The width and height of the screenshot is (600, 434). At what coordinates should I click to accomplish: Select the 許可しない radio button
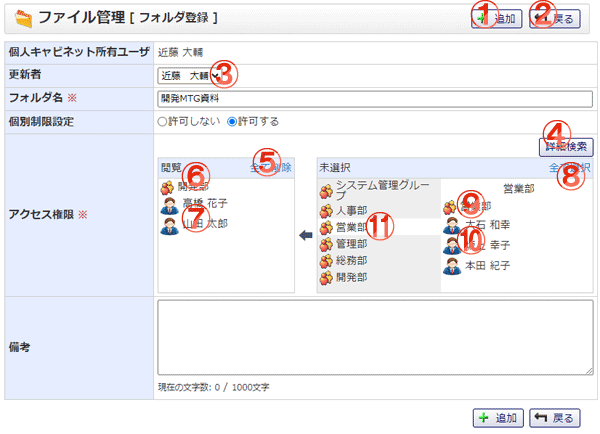point(162,122)
